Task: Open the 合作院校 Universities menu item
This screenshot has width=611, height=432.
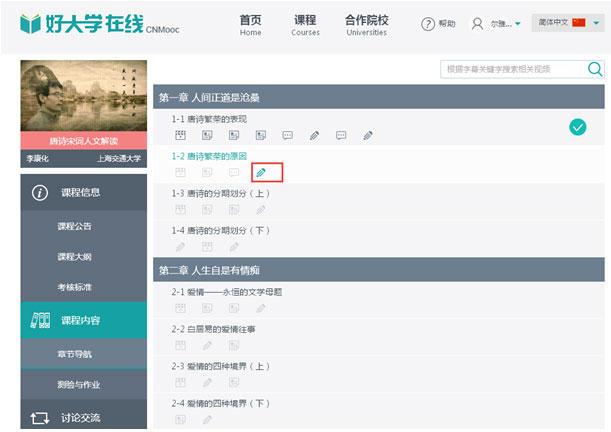Action: point(366,25)
